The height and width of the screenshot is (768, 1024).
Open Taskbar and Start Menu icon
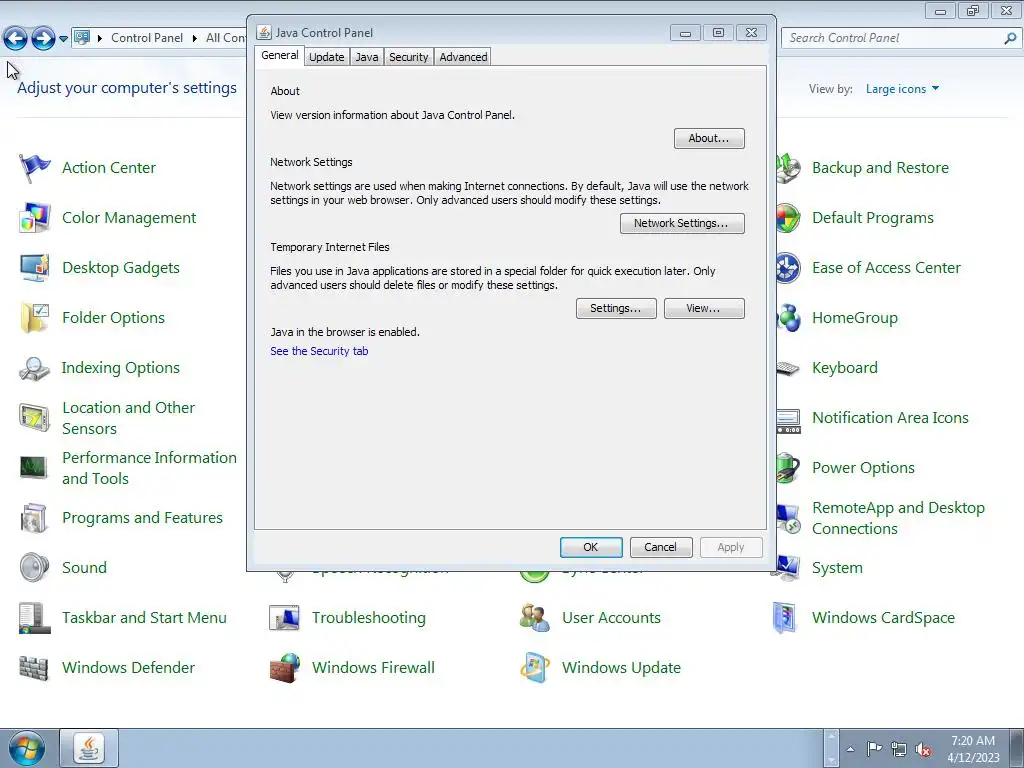click(34, 618)
